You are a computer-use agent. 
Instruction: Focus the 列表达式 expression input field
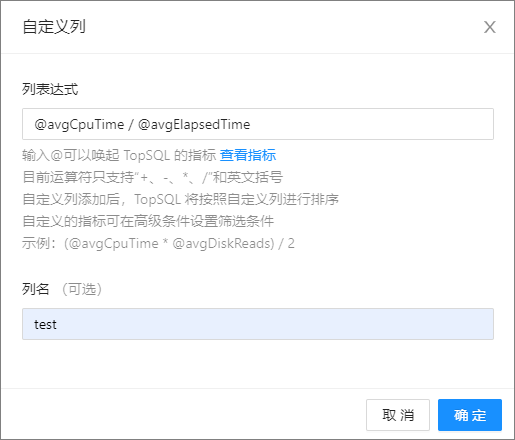[x=258, y=124]
